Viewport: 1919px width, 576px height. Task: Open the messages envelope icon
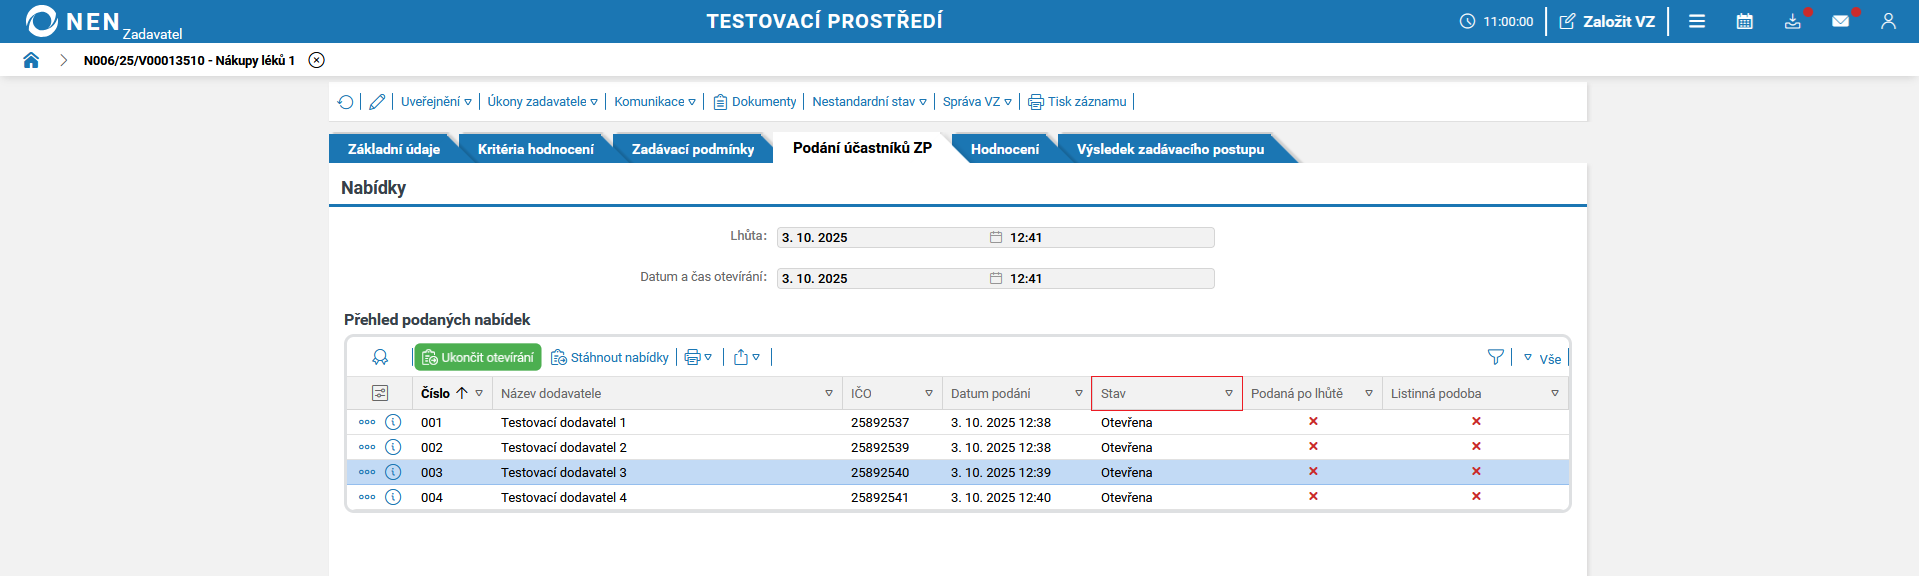1841,21
